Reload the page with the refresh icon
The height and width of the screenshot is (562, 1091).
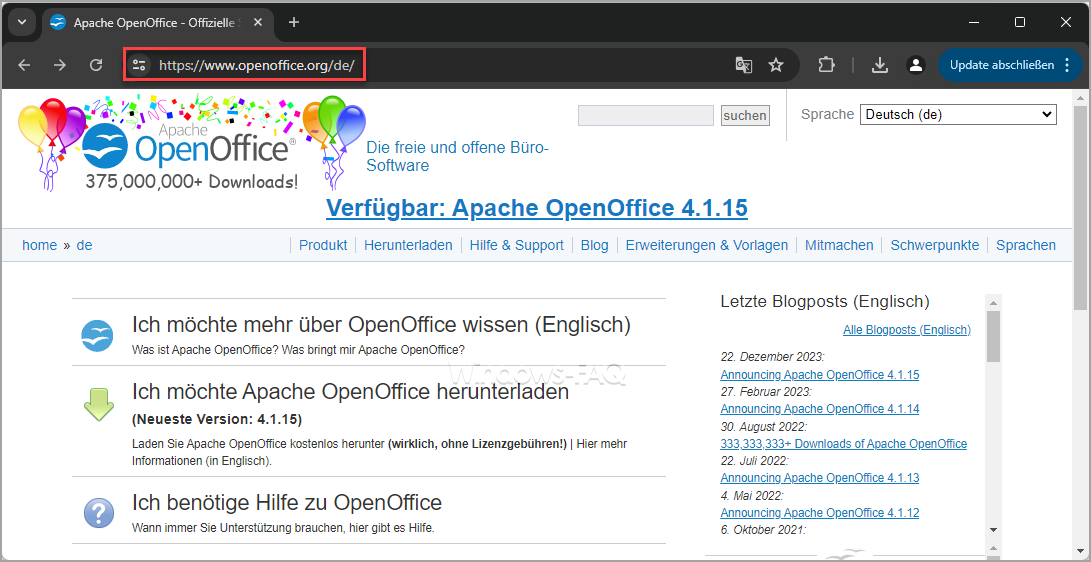tap(96, 65)
